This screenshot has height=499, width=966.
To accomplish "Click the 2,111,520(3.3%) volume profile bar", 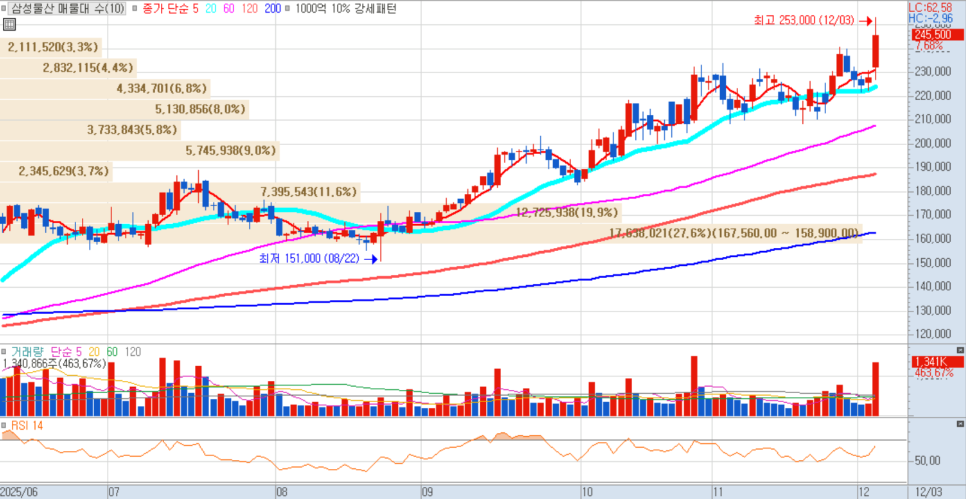I will (51, 47).
